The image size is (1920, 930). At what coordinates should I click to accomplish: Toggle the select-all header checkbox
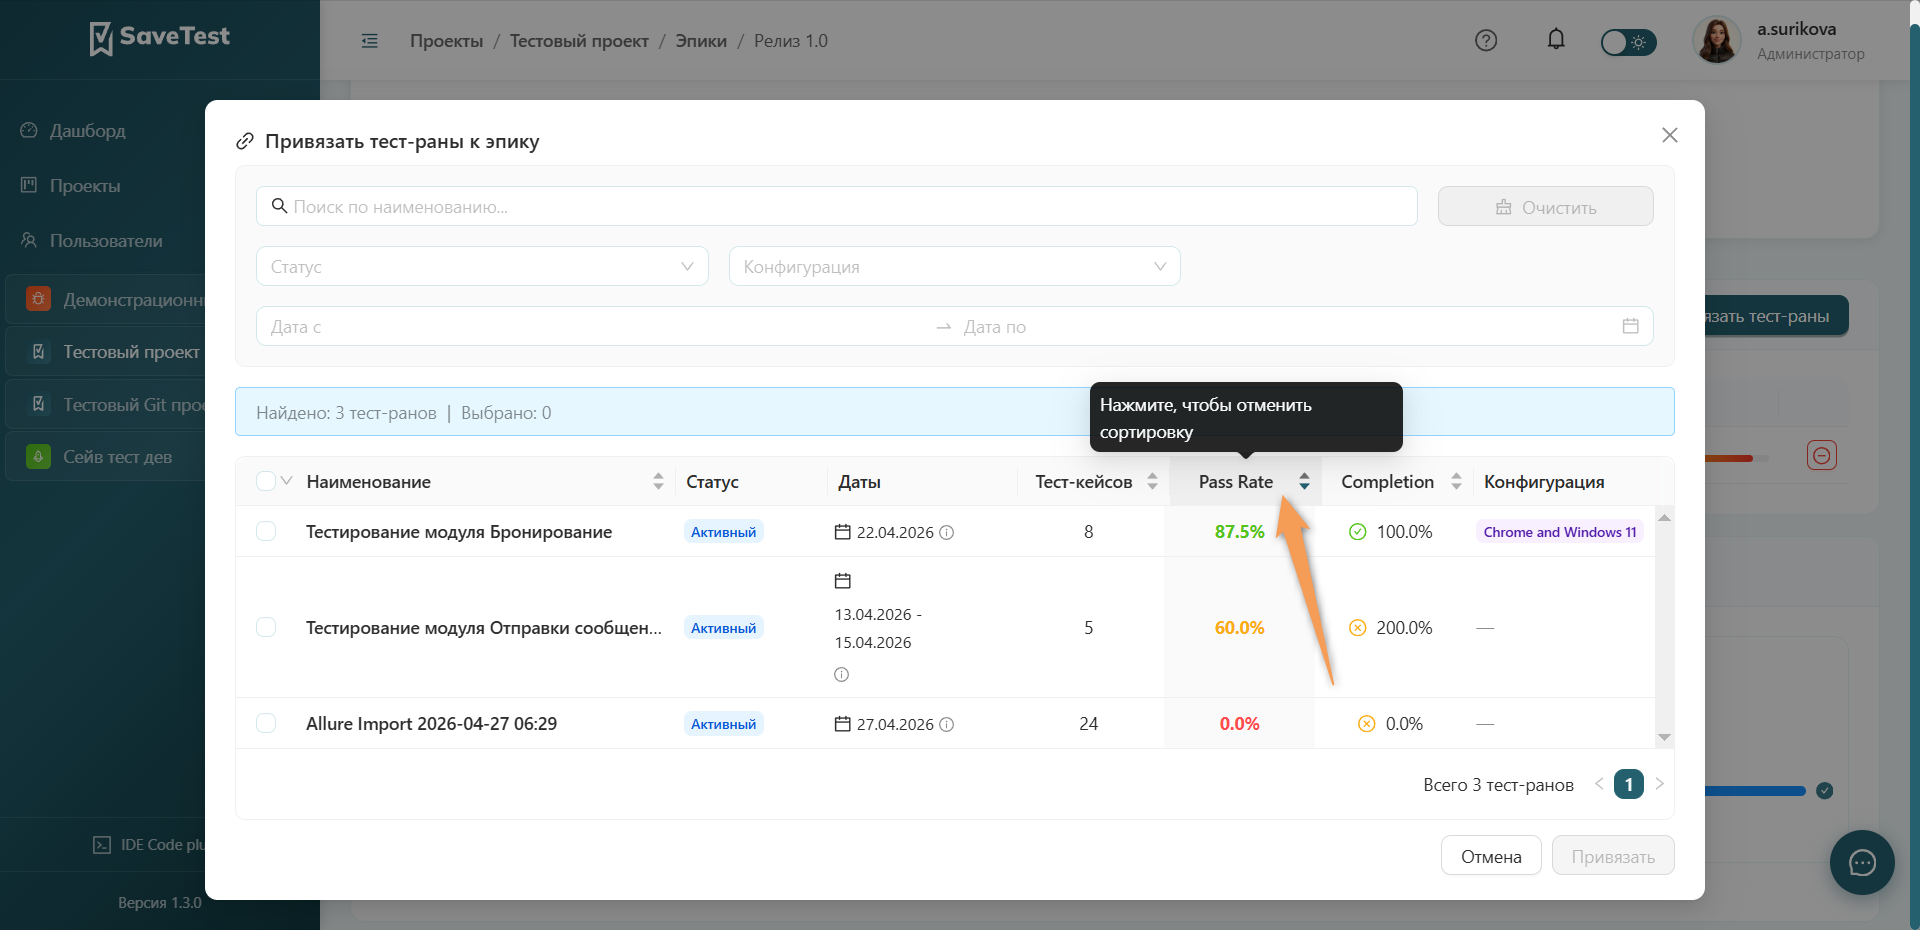click(265, 481)
